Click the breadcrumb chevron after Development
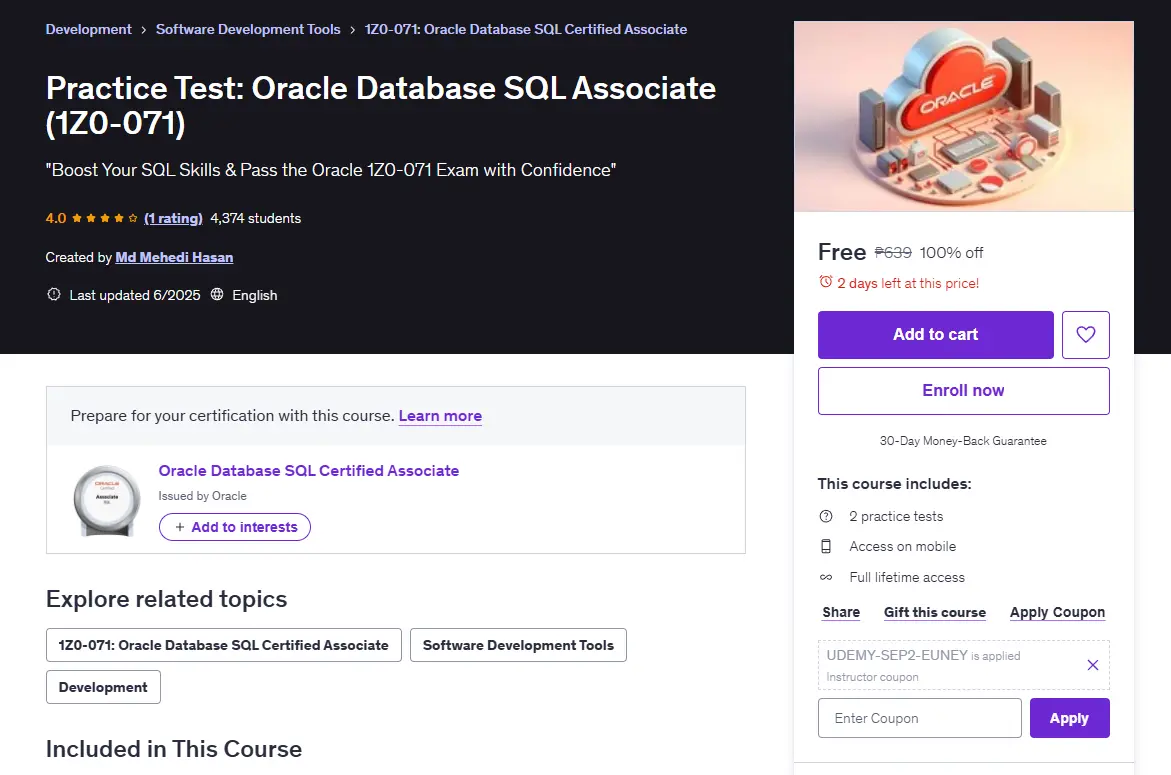The height and width of the screenshot is (775, 1171). [143, 30]
